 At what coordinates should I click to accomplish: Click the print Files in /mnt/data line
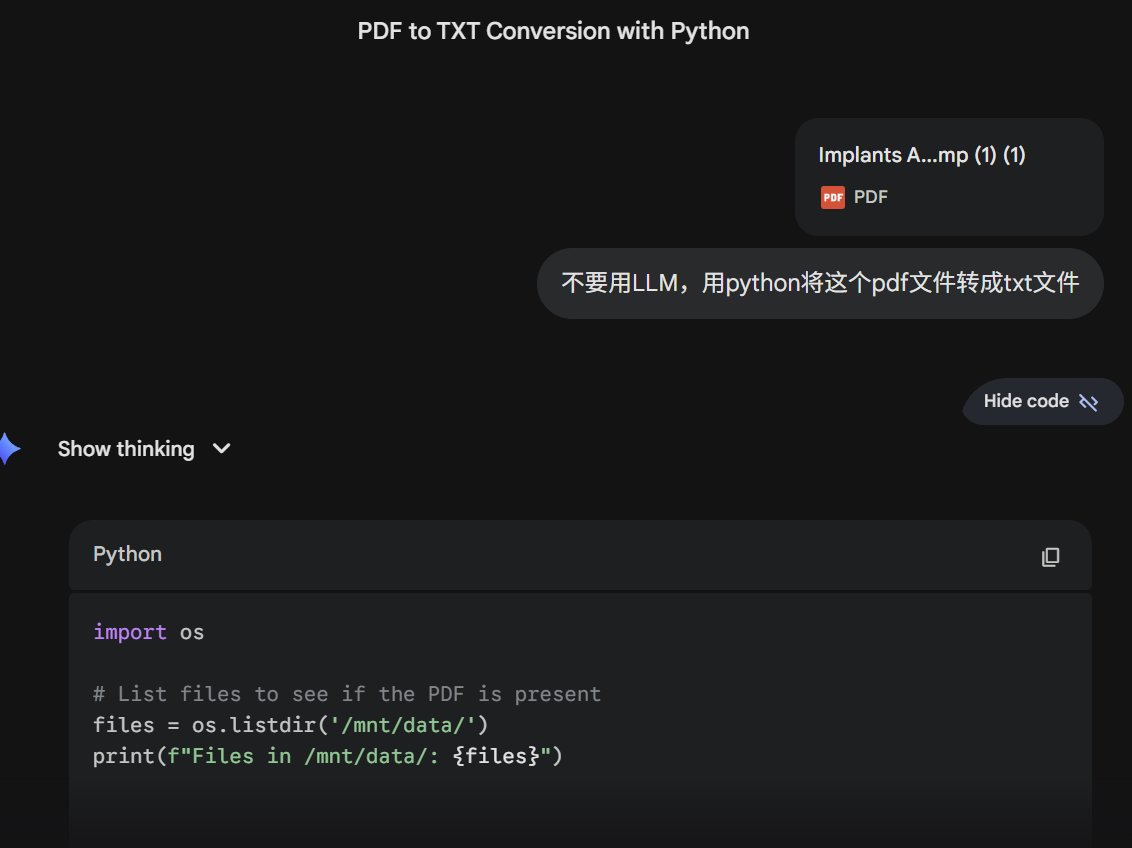327,756
